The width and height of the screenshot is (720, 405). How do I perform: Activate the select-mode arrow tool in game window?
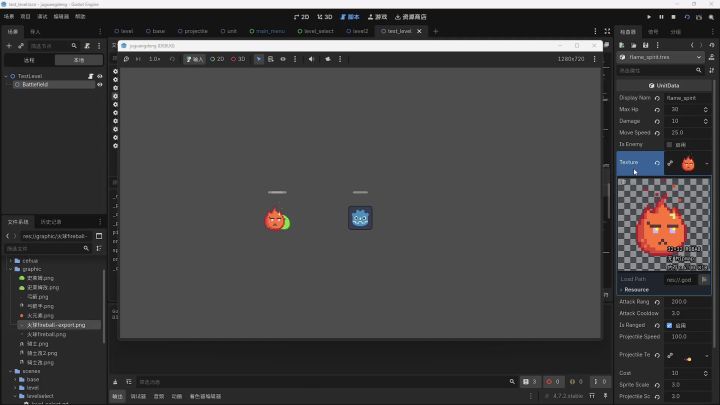pos(259,59)
